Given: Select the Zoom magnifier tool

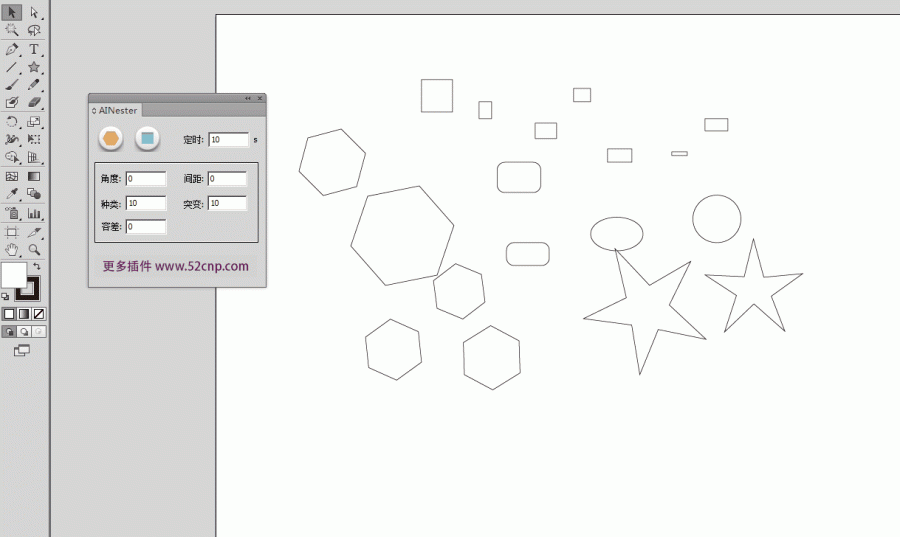Looking at the screenshot, I should [x=34, y=250].
